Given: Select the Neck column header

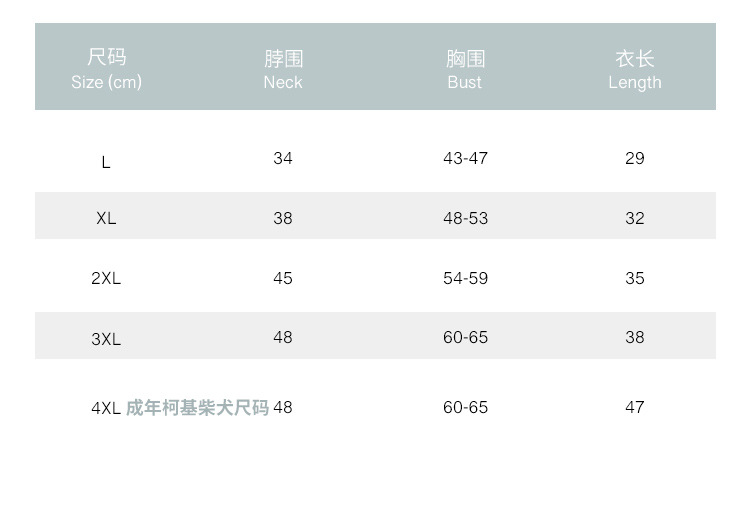Looking at the screenshot, I should [x=283, y=69].
